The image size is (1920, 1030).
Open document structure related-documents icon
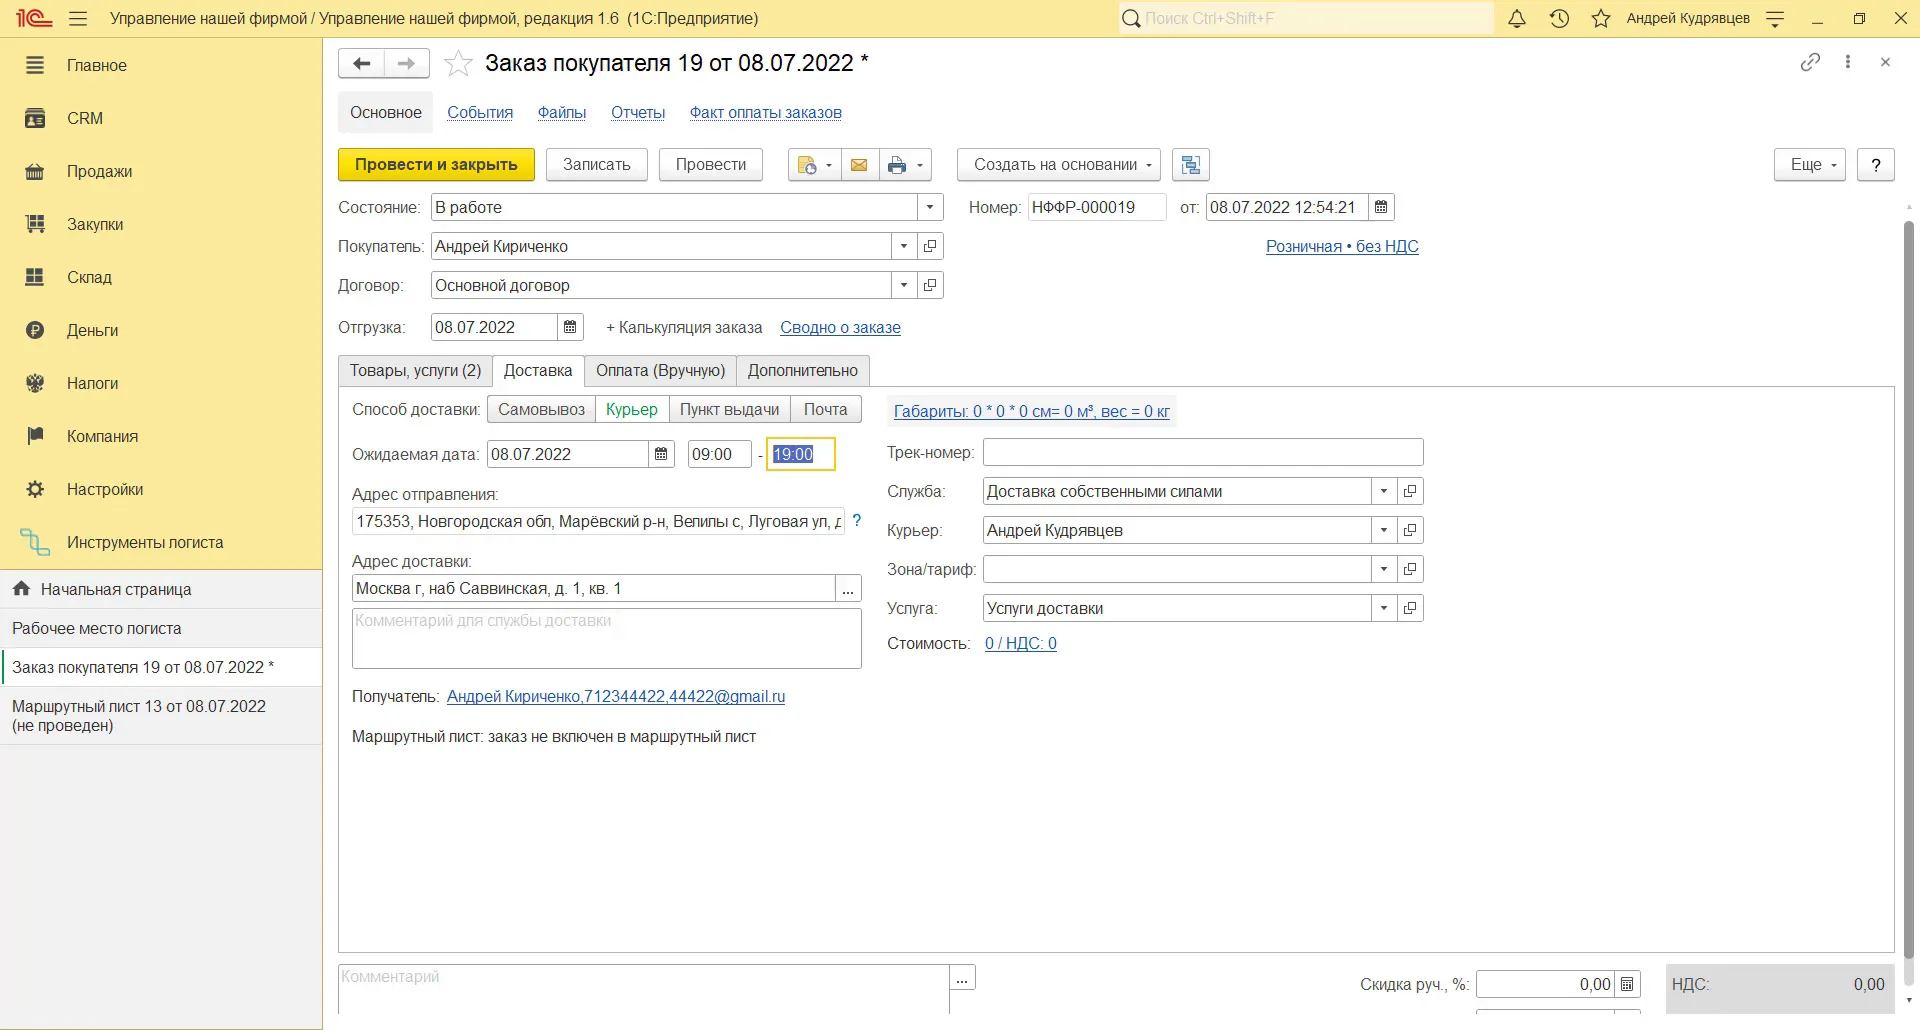click(1191, 165)
